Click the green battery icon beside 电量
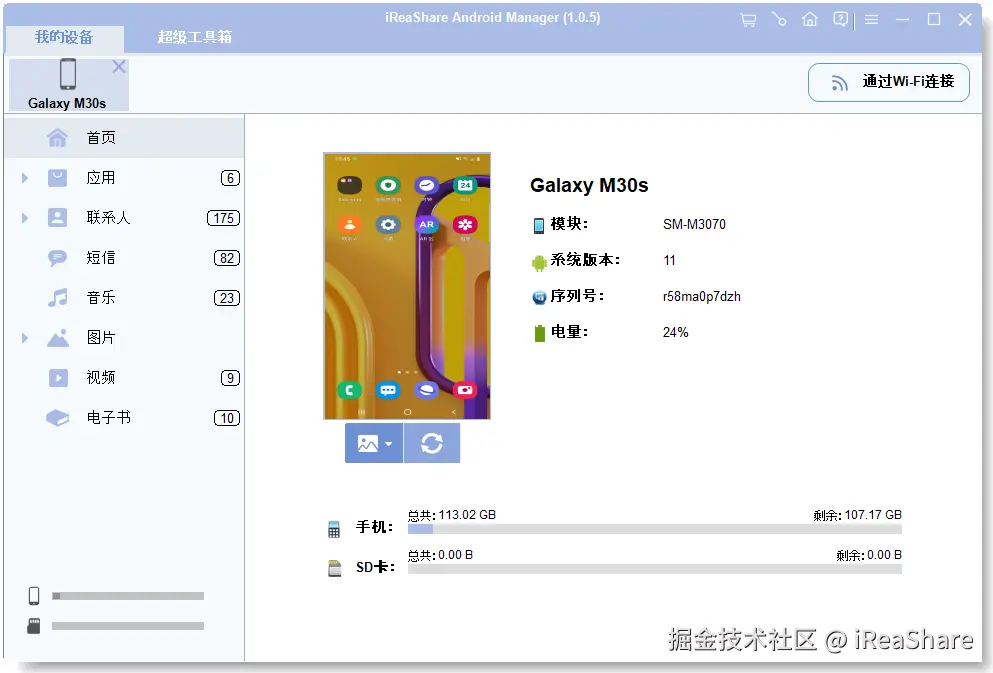The width and height of the screenshot is (993, 673). [x=540, y=333]
